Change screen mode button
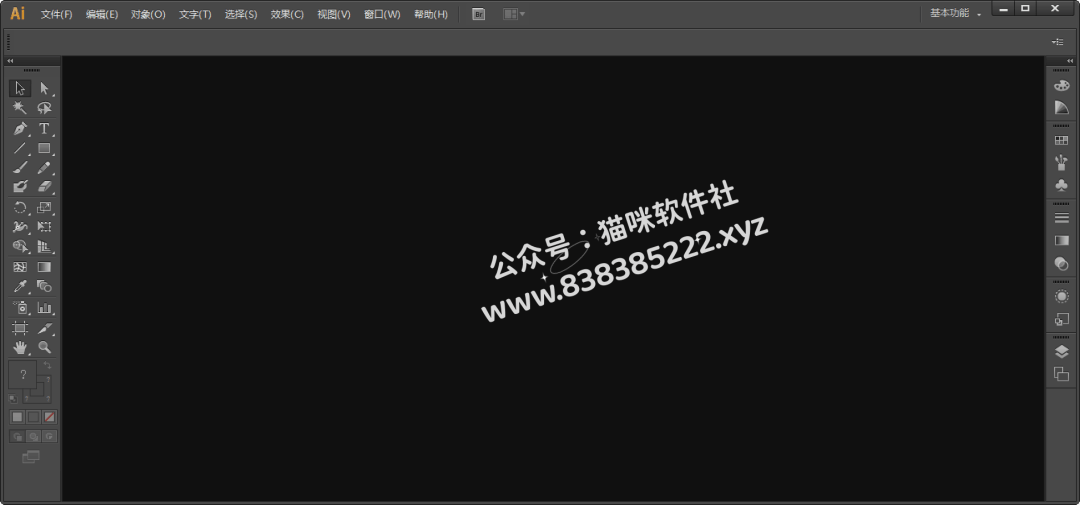1080x505 pixels. coord(31,457)
